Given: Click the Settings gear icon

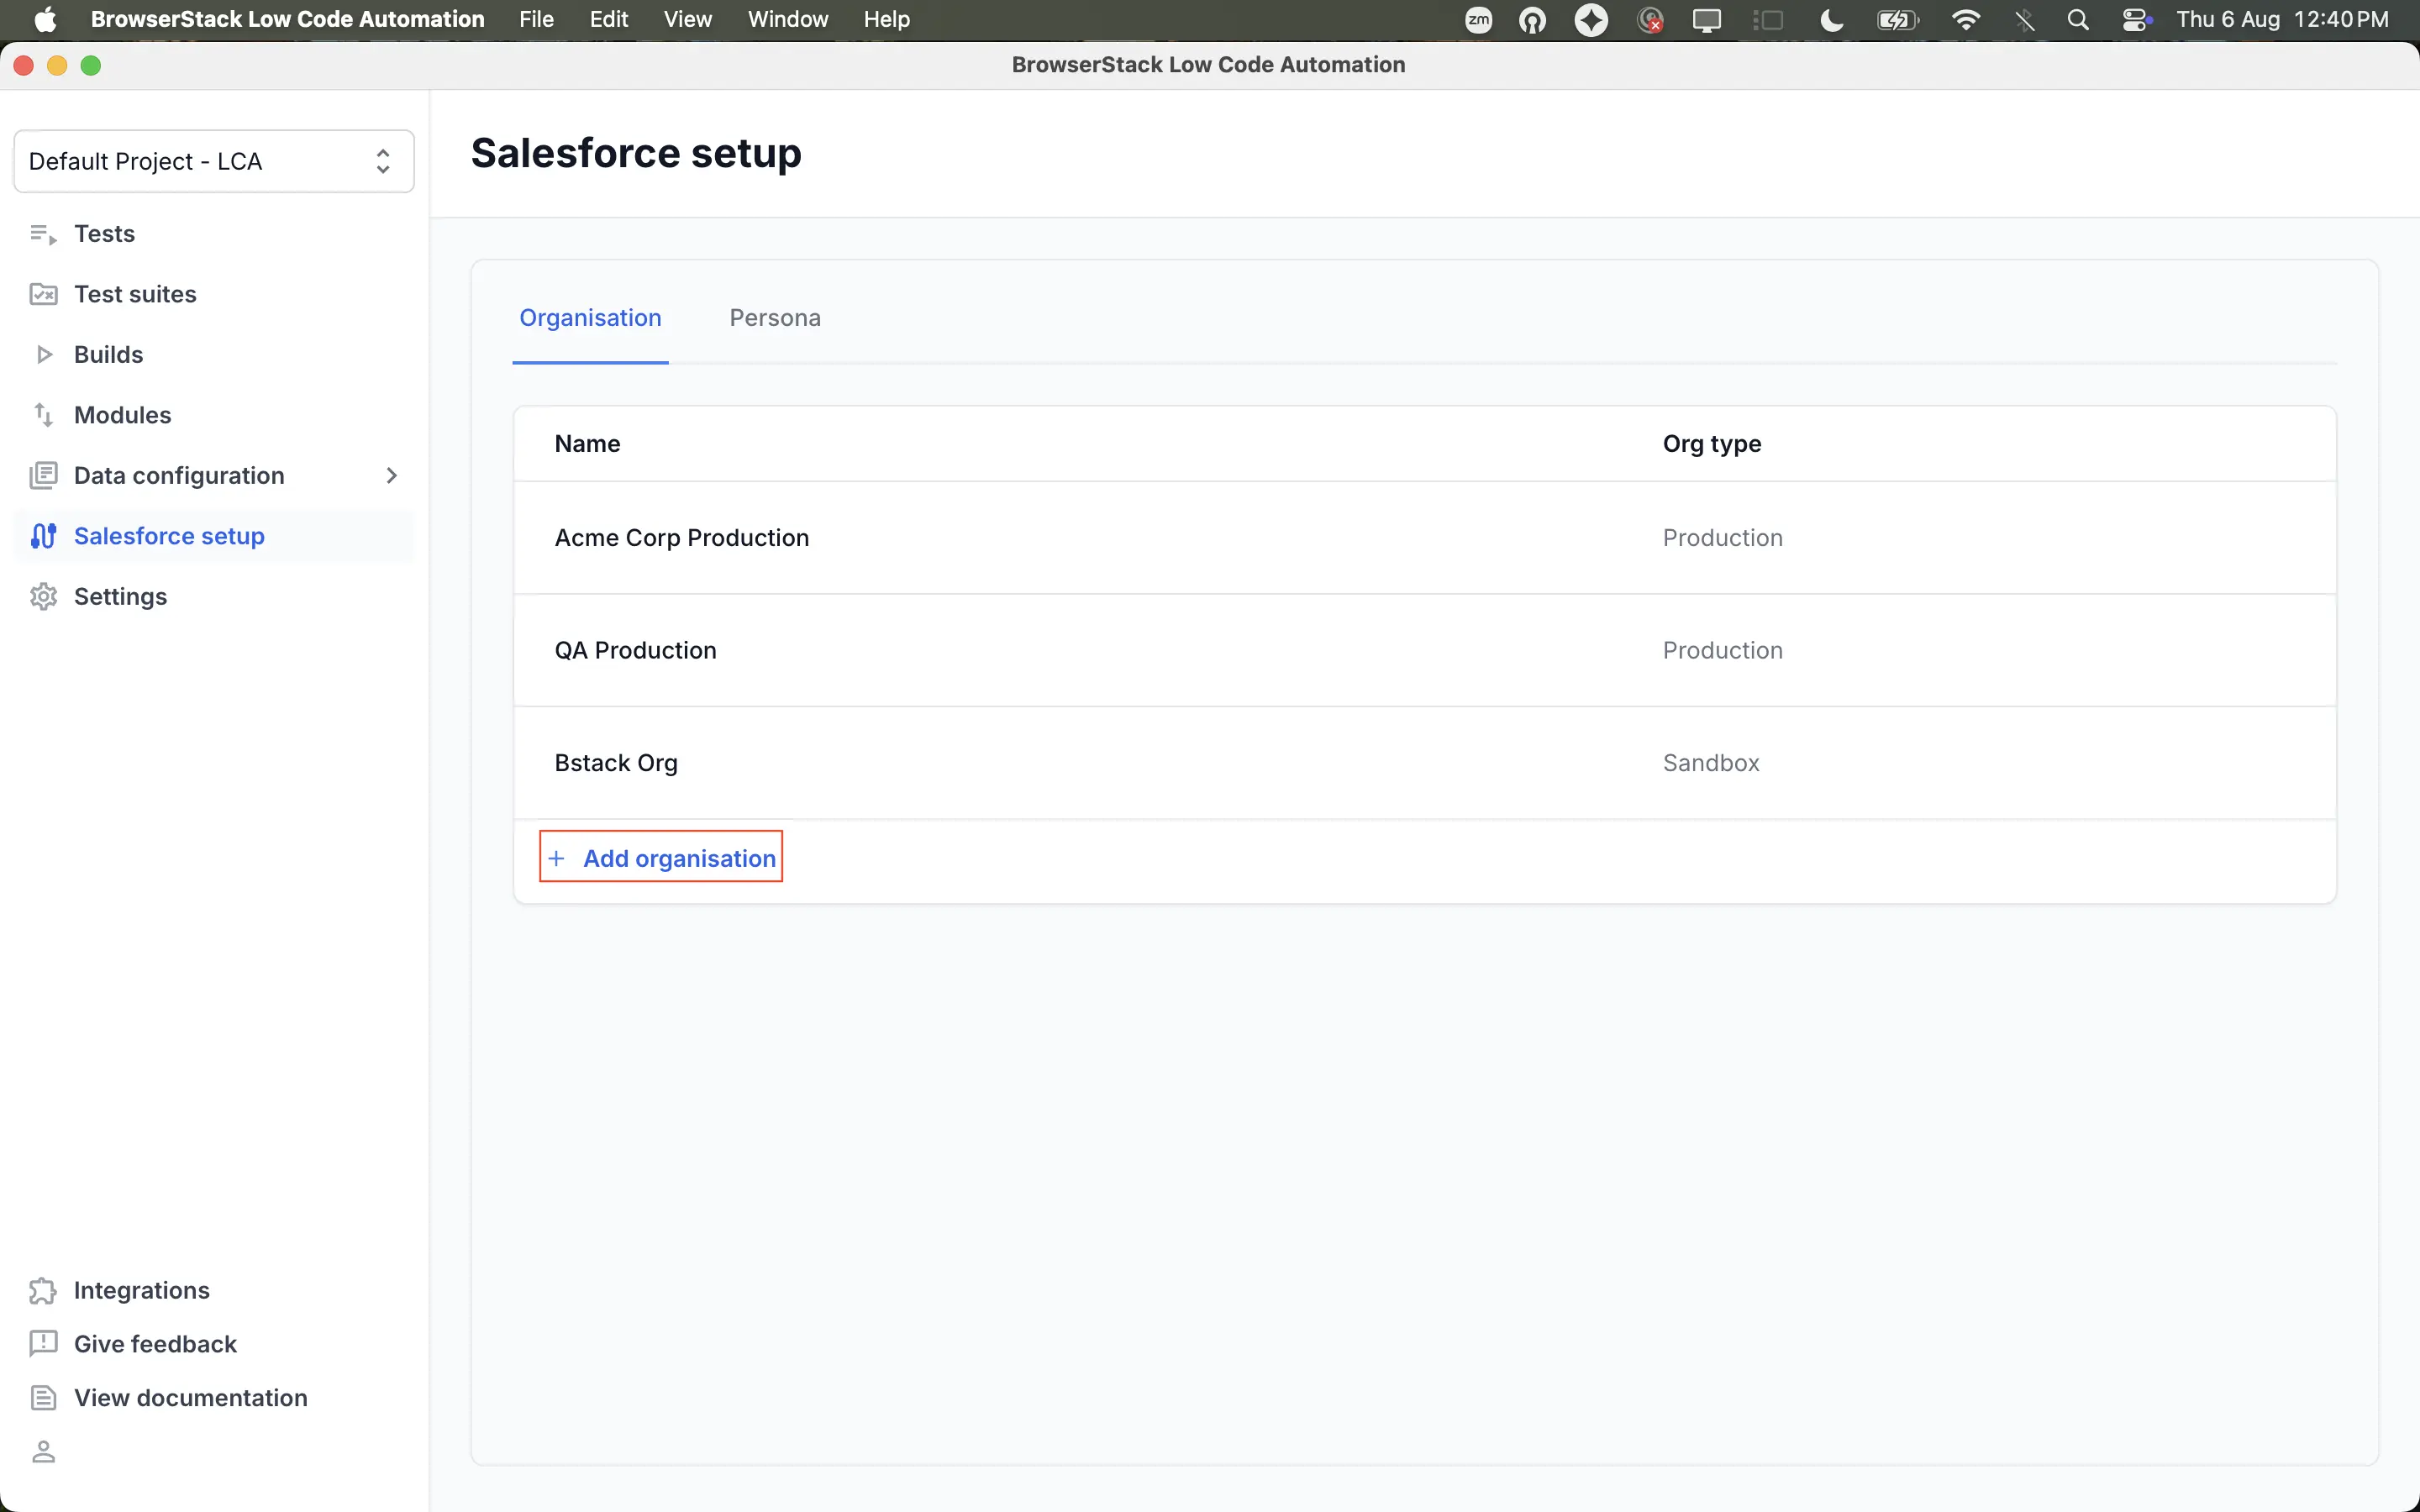Looking at the screenshot, I should [43, 596].
